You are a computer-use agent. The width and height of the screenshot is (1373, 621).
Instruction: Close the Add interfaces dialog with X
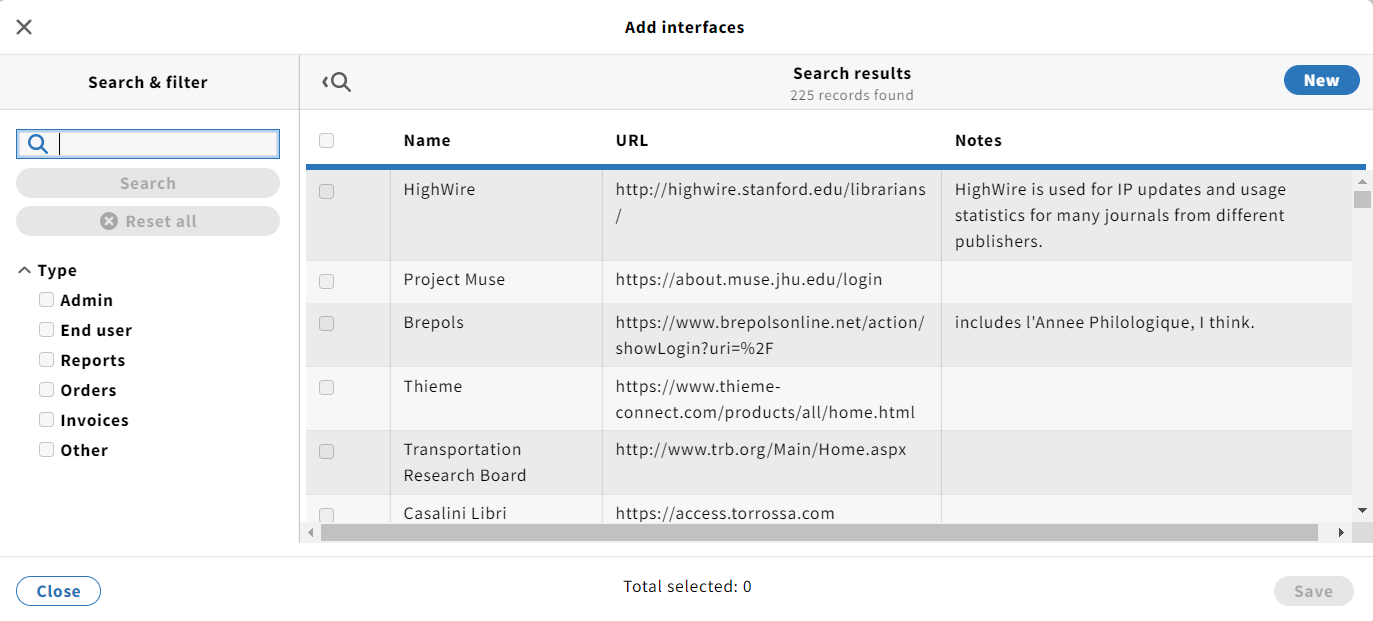click(24, 27)
